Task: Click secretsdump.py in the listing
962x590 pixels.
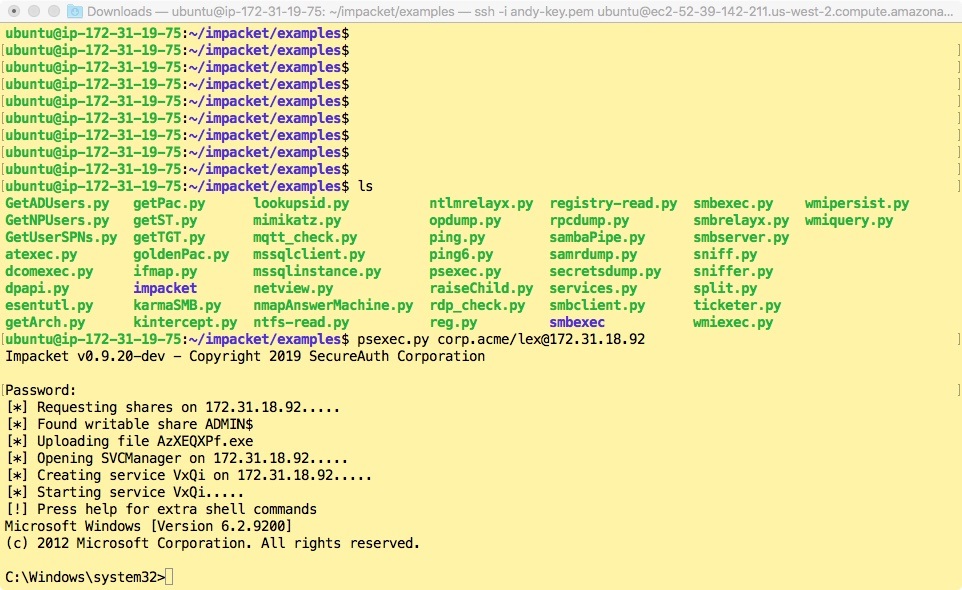Action: click(605, 272)
